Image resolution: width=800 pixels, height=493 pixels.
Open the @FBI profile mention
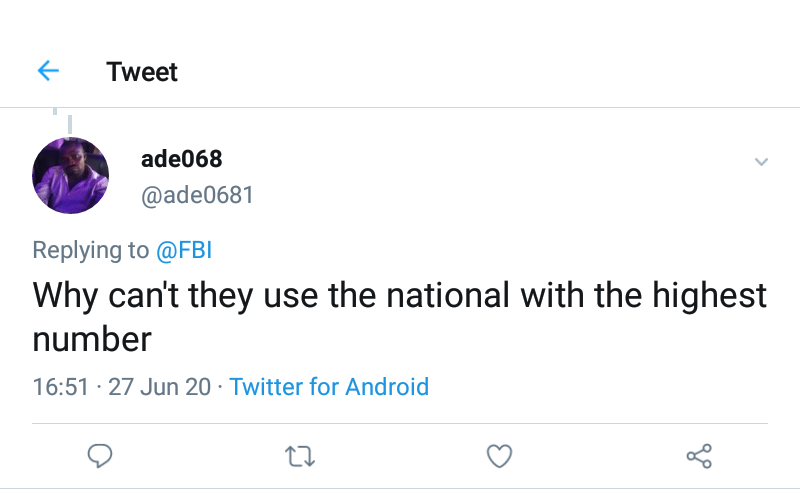coord(184,250)
